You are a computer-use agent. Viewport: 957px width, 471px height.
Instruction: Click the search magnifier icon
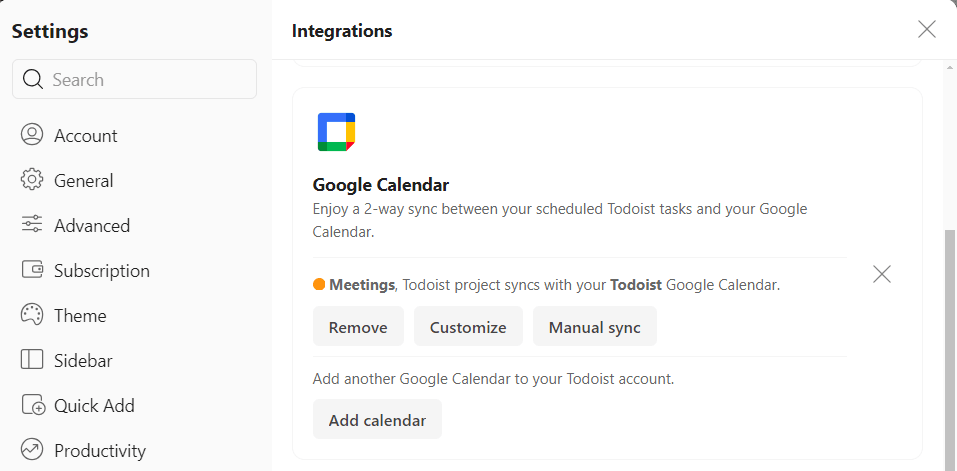coord(32,80)
